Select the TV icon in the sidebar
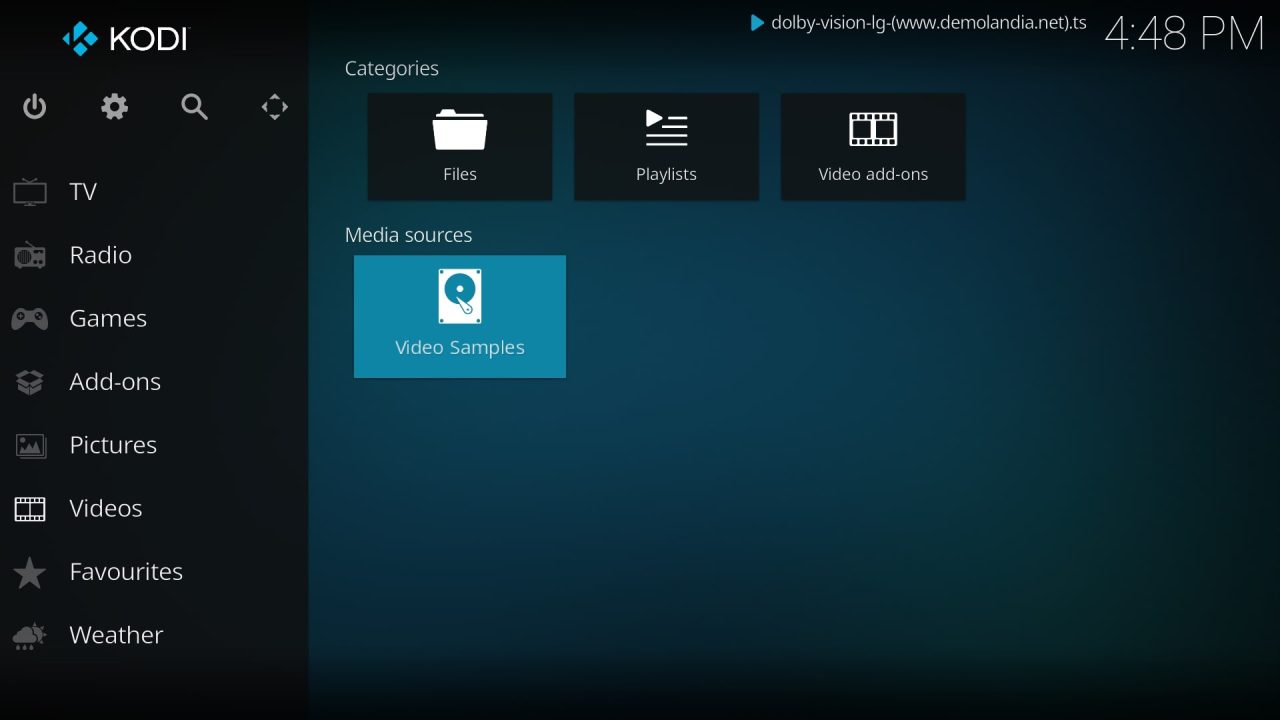Image resolution: width=1280 pixels, height=720 pixels. tap(29, 191)
